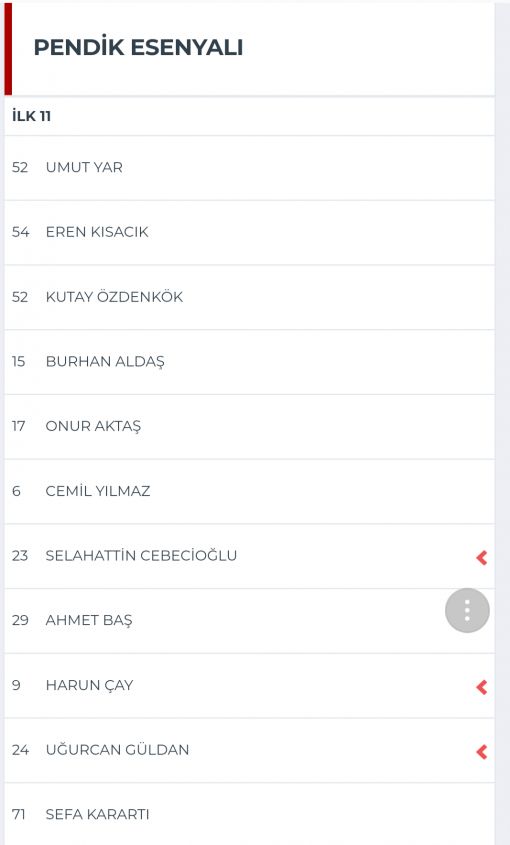The height and width of the screenshot is (845, 510).
Task: Click the red bar beside team title
Action: (8, 49)
